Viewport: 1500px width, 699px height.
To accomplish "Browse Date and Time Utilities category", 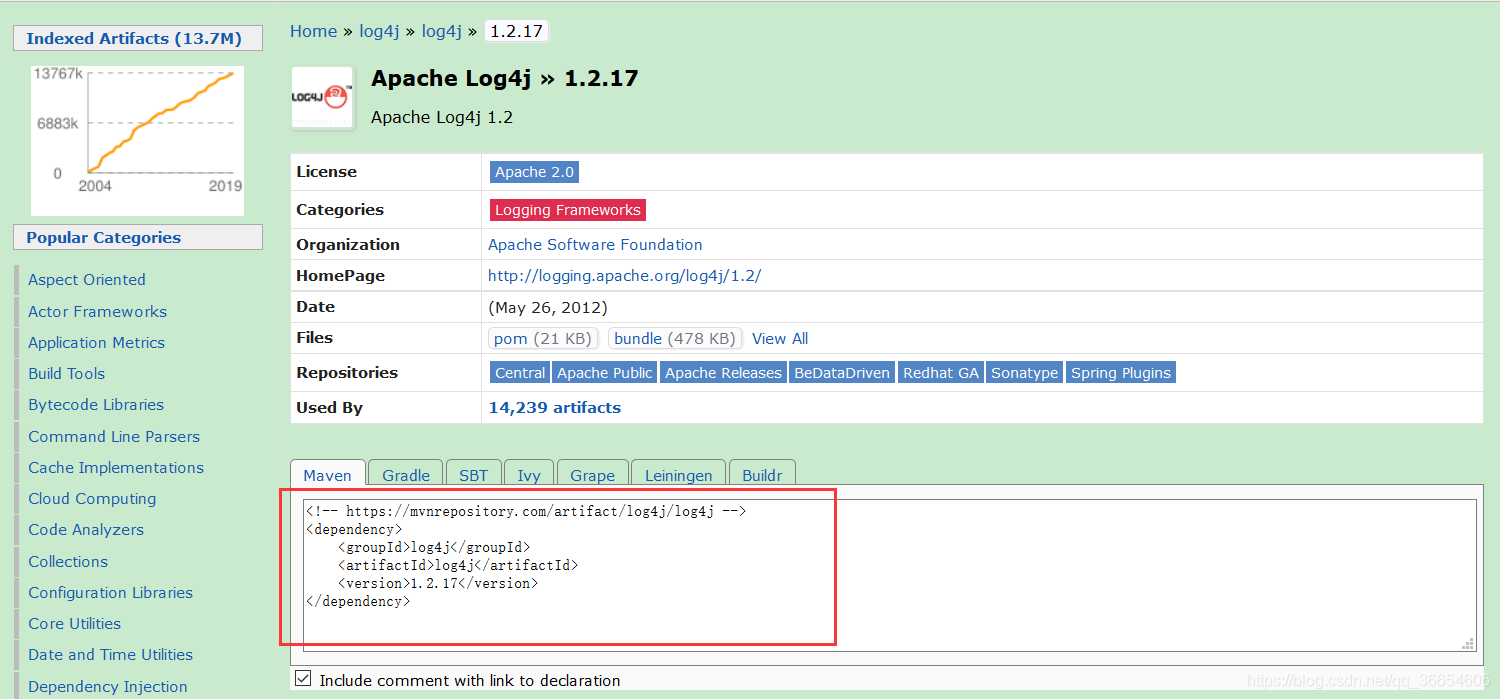I will coord(110,655).
